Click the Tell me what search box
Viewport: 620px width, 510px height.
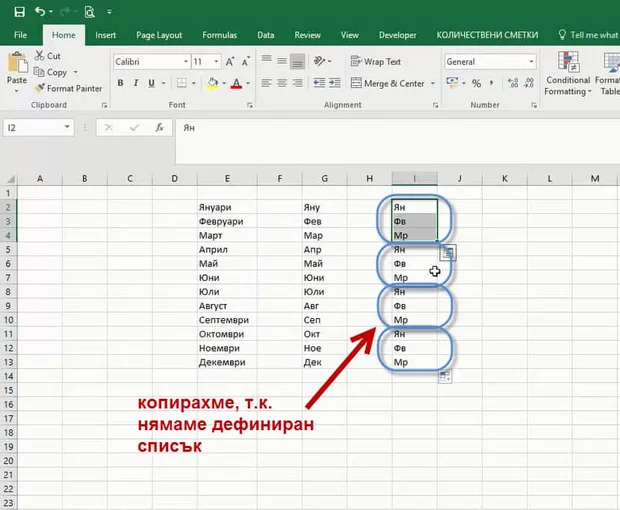click(589, 35)
